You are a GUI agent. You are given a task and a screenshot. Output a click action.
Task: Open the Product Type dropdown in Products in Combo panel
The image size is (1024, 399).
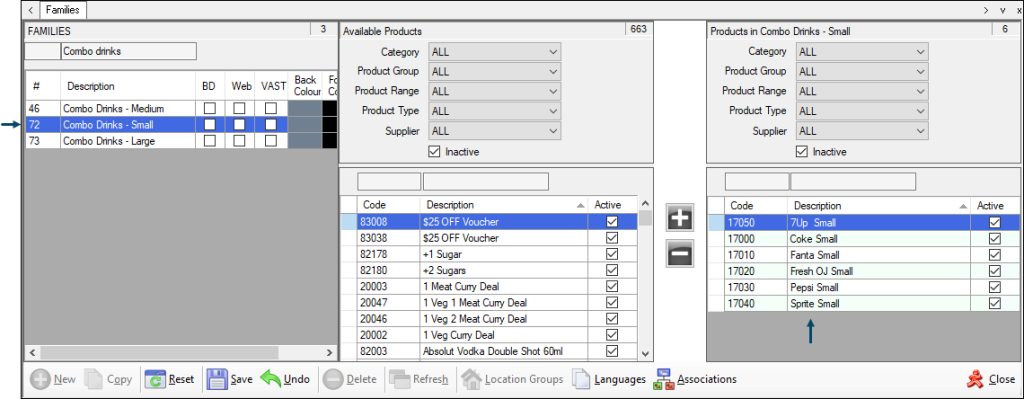(x=862, y=111)
